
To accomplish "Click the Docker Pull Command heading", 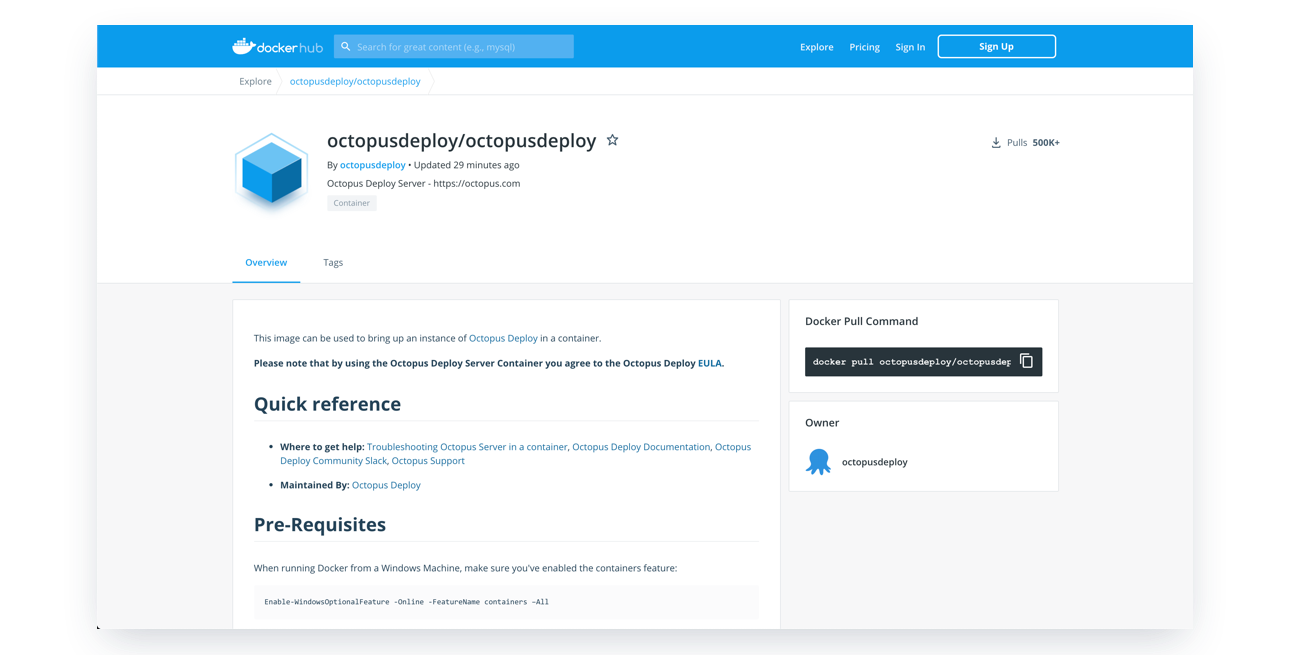I will (861, 321).
